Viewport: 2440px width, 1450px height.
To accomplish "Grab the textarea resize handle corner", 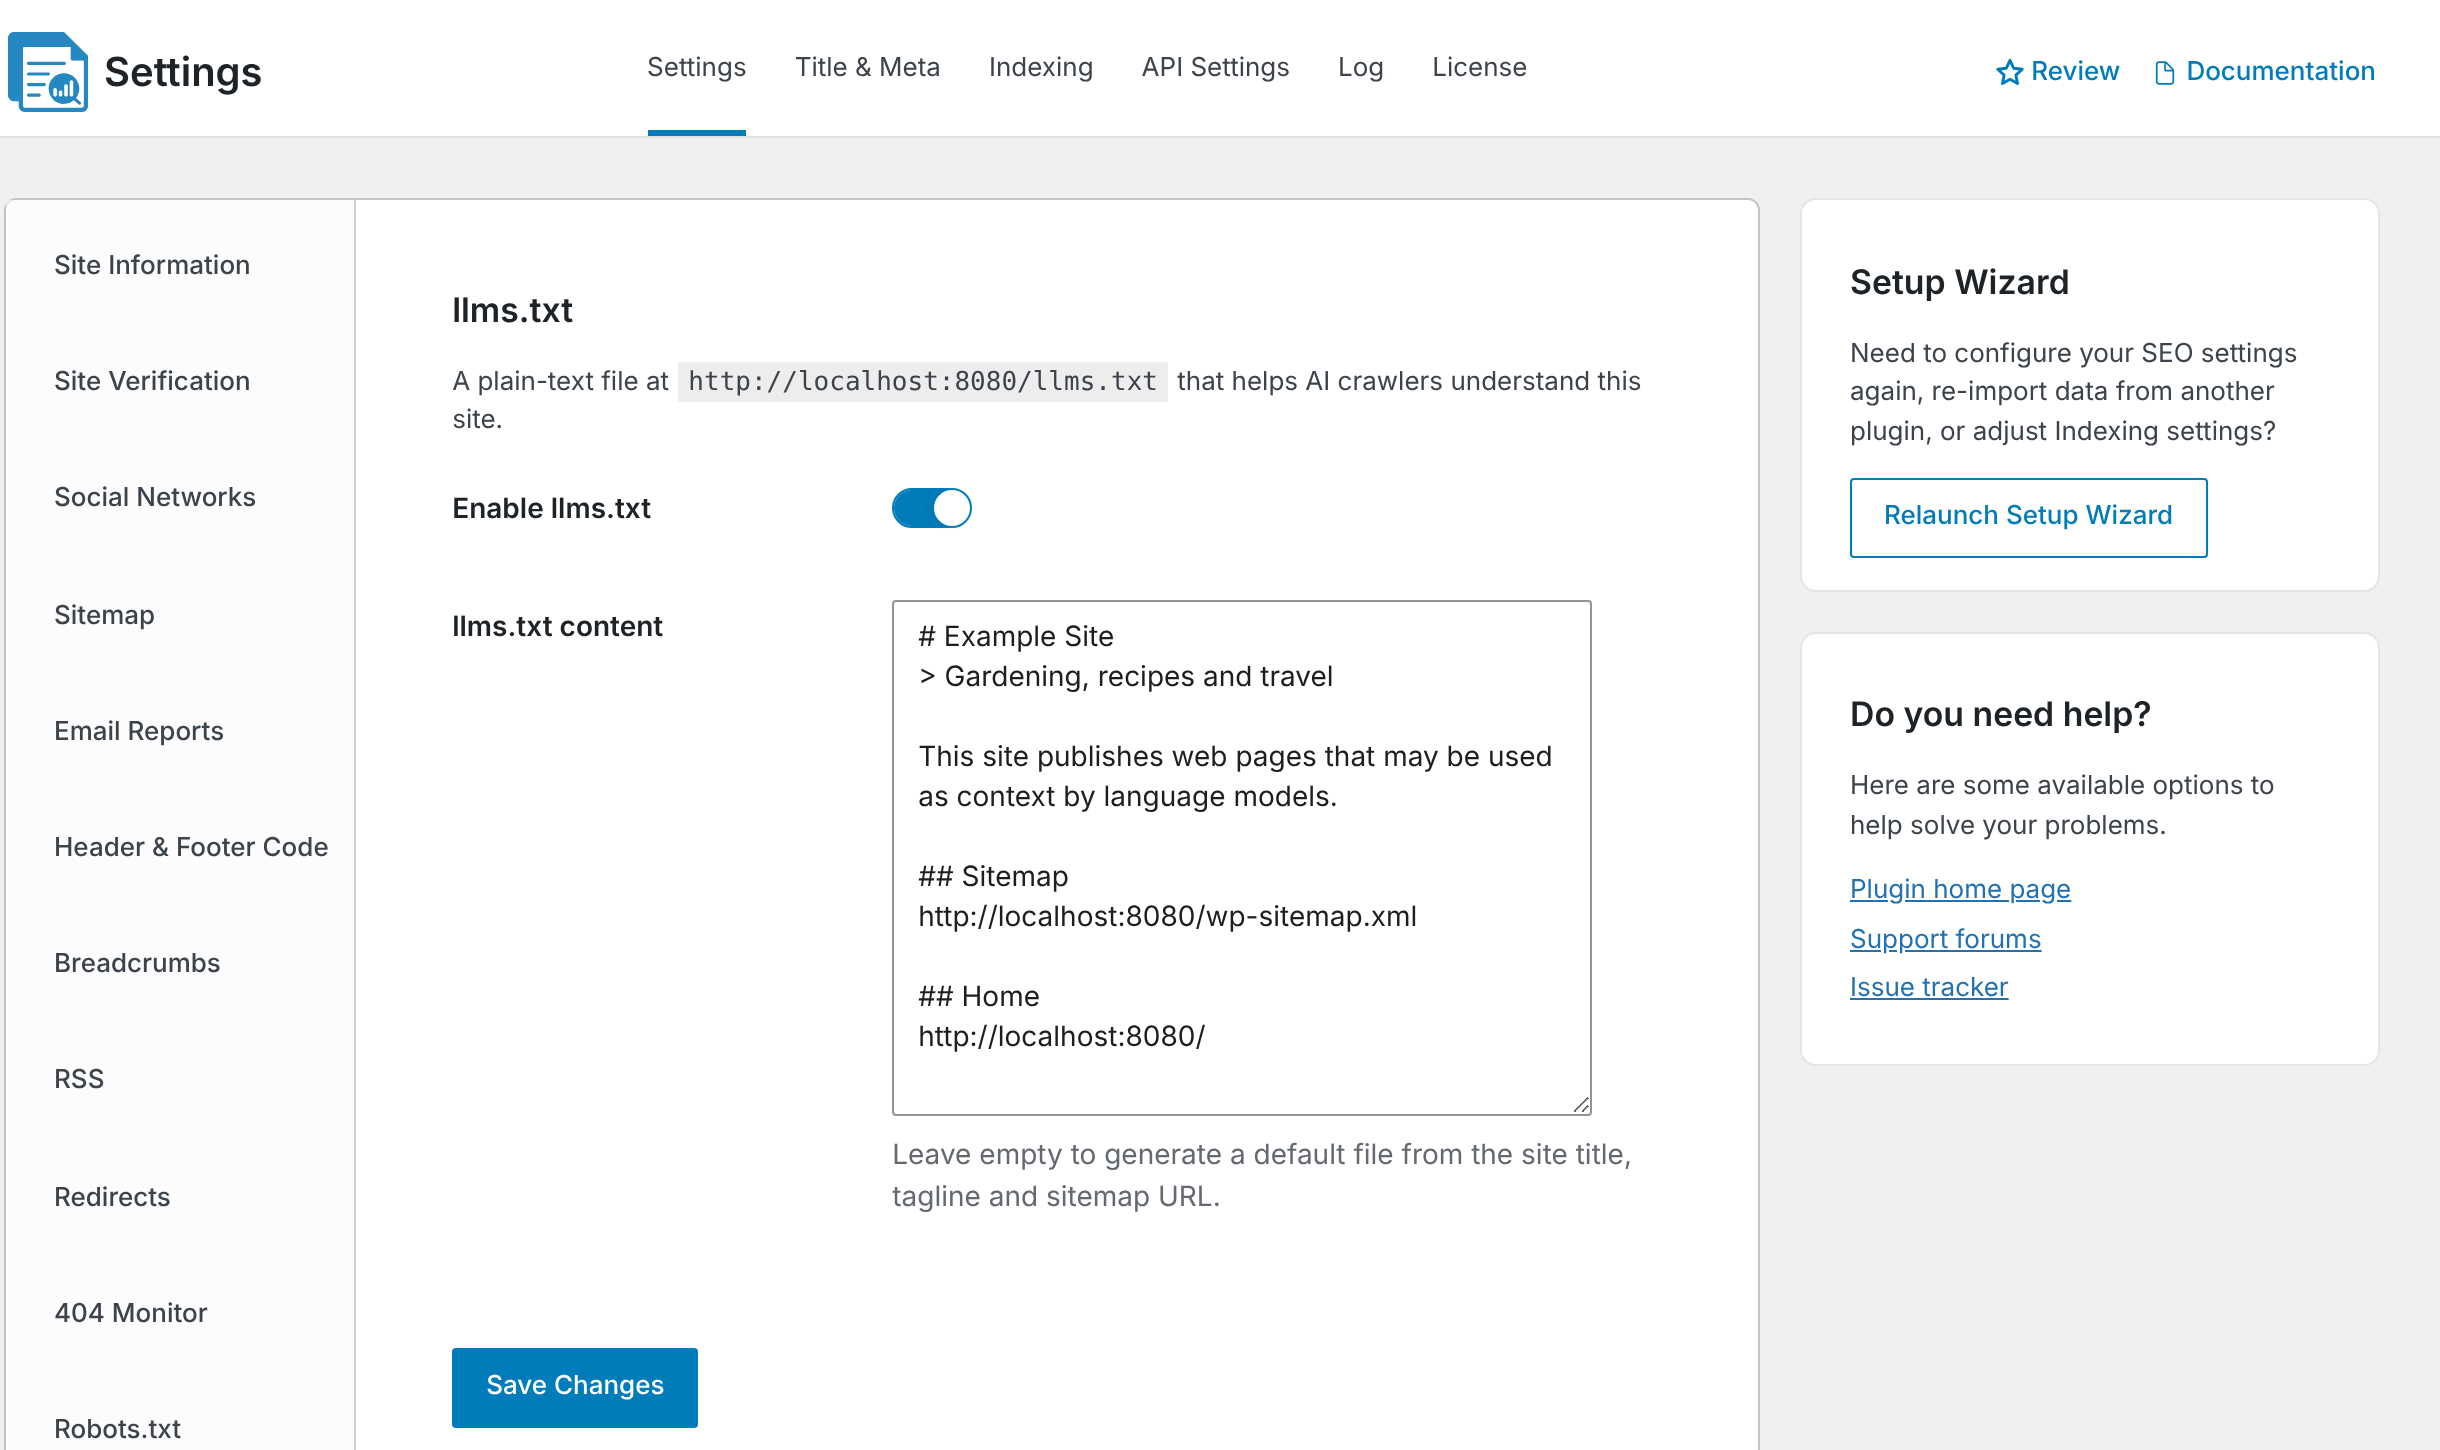I will pos(1581,1105).
